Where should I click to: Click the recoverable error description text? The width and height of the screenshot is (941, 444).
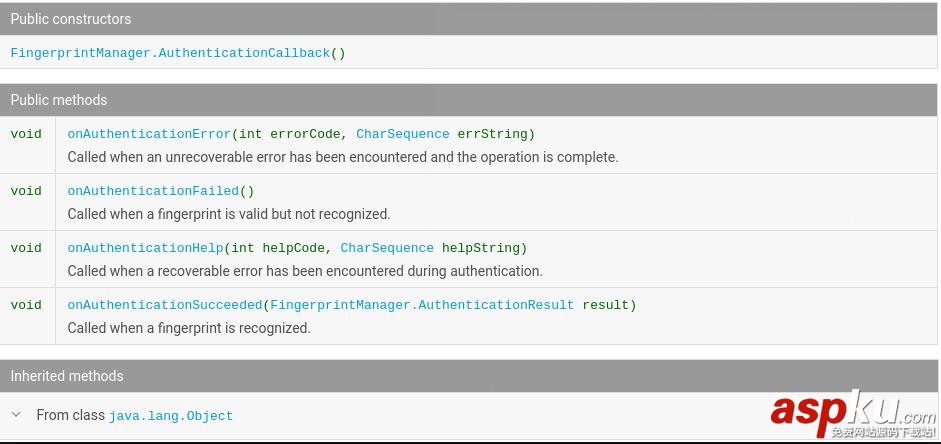304,271
